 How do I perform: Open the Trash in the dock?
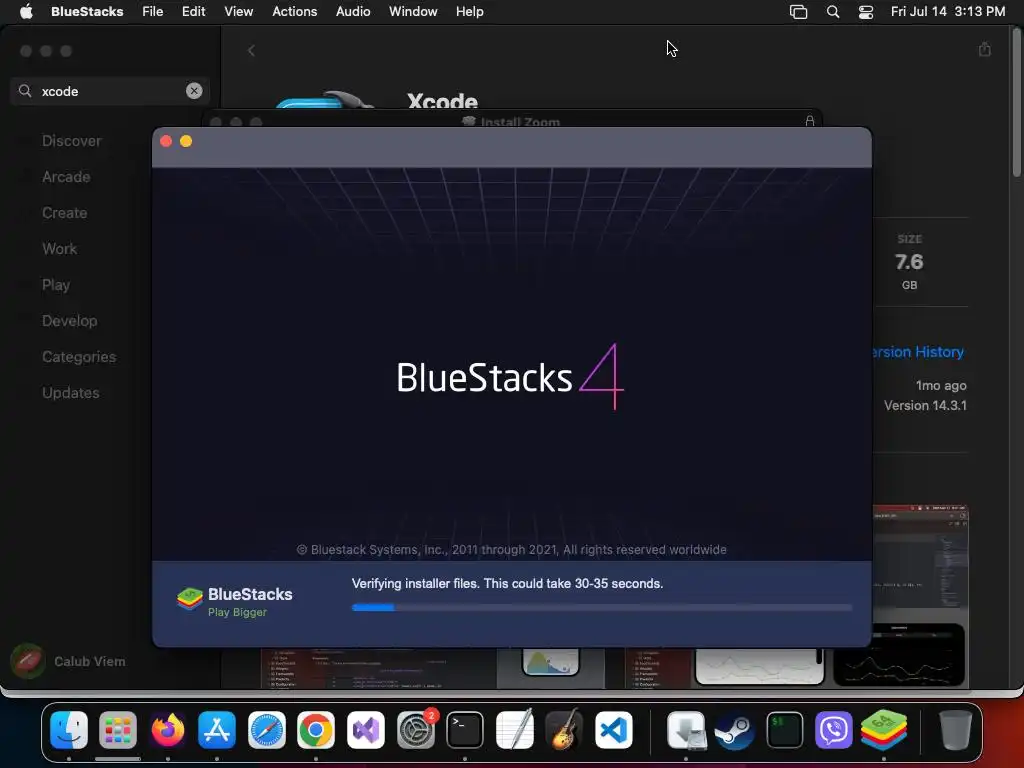(955, 729)
